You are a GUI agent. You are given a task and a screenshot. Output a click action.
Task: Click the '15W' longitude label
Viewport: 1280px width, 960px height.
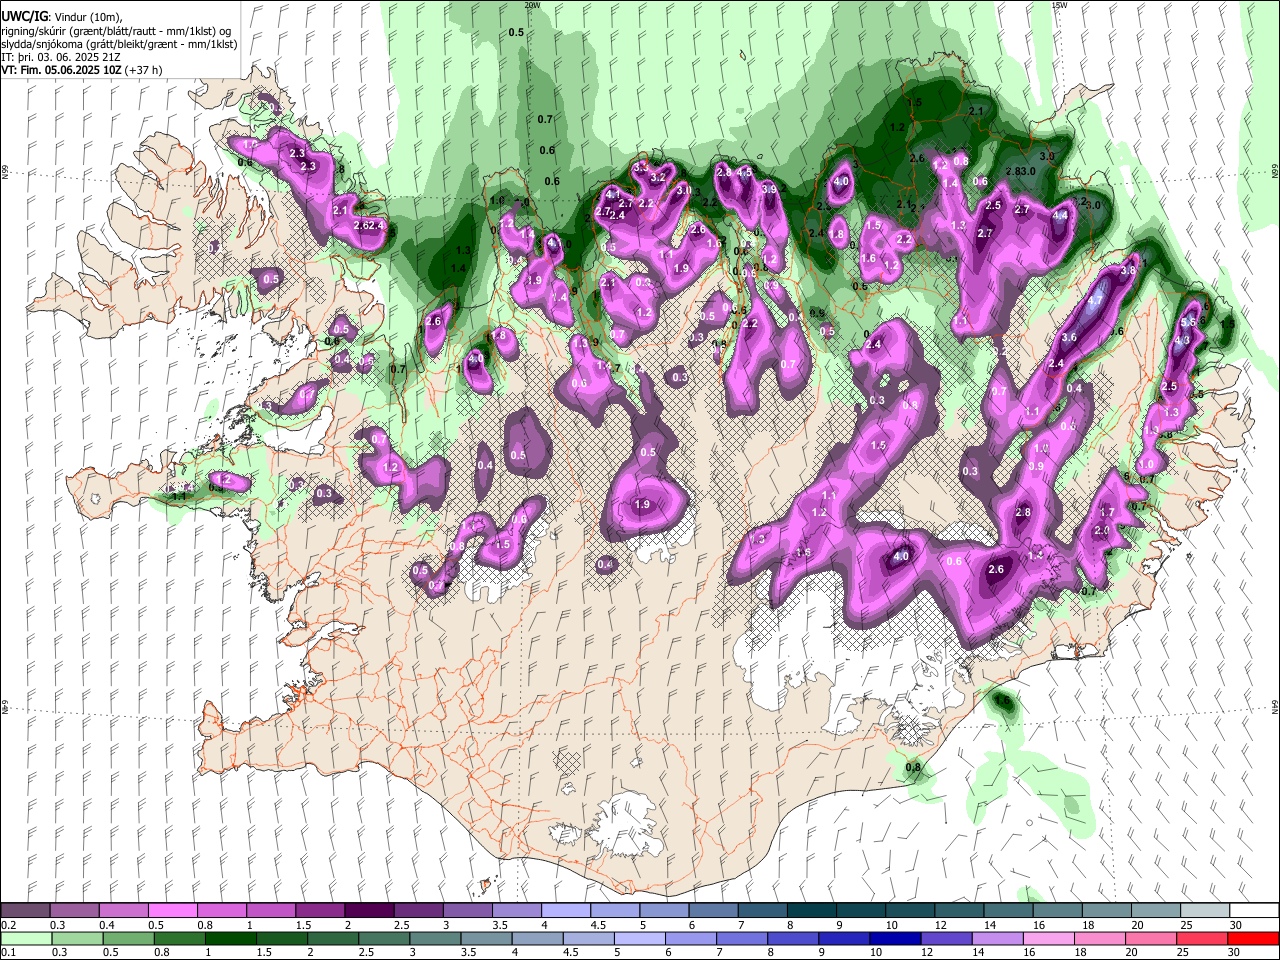point(1059,5)
